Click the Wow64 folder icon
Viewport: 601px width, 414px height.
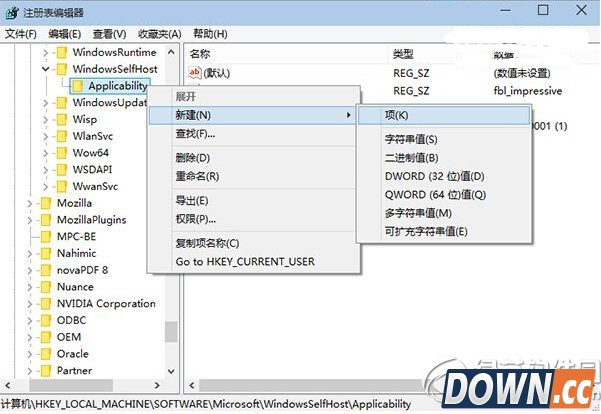pos(62,153)
